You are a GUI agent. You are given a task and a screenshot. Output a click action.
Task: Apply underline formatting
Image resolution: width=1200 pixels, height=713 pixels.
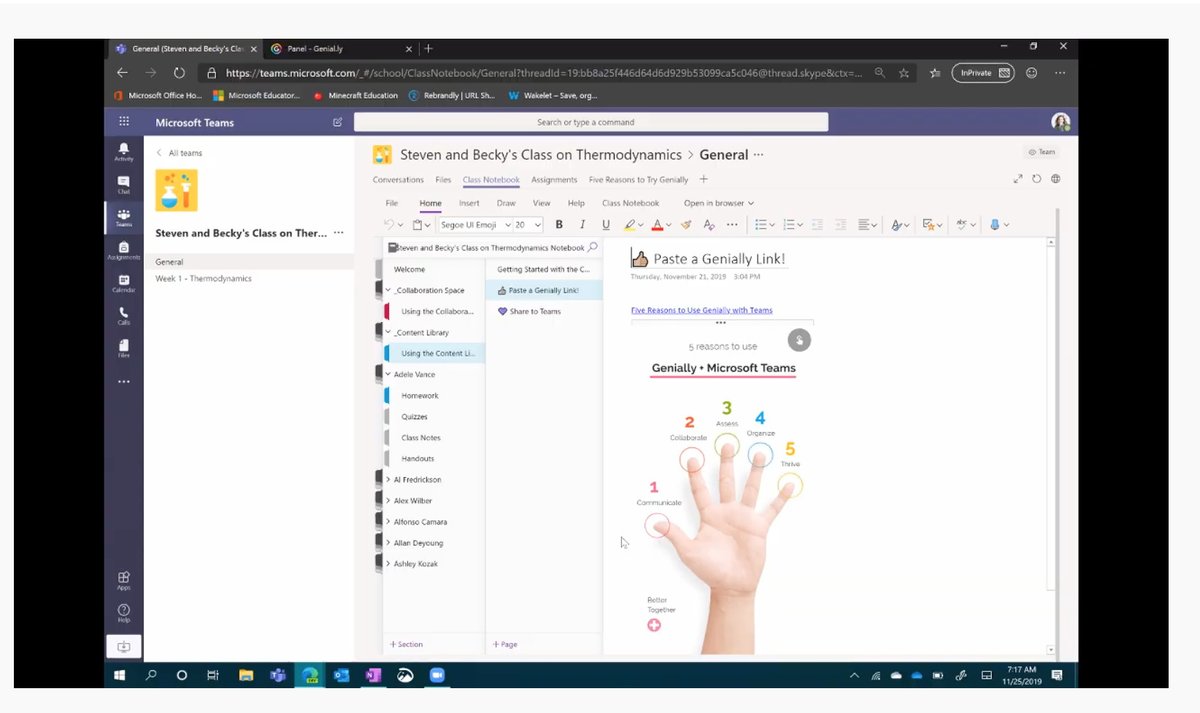point(605,225)
